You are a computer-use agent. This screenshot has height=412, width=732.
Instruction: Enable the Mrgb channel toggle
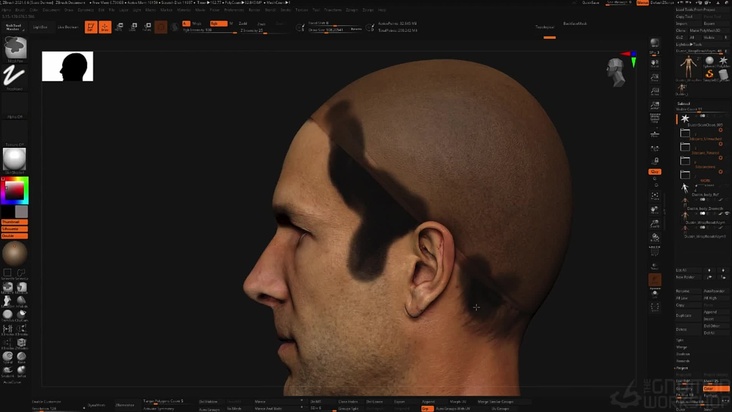click(196, 23)
